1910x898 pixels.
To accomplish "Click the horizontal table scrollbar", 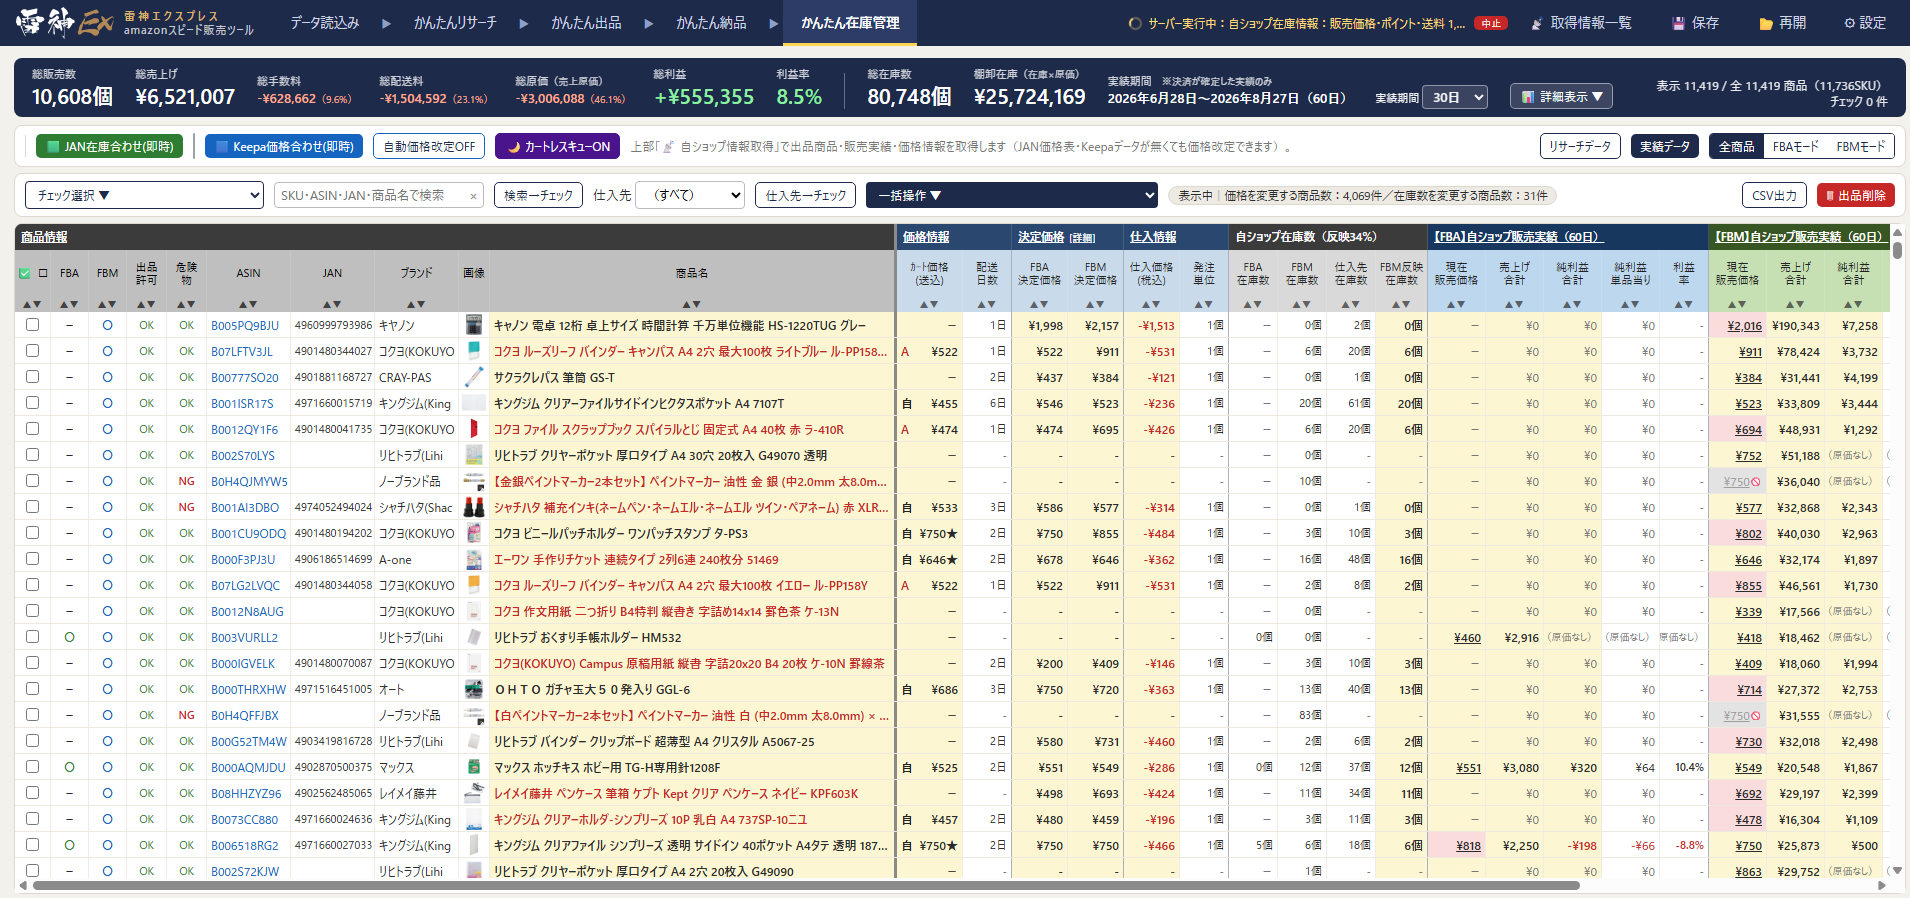I will pyautogui.click(x=806, y=885).
